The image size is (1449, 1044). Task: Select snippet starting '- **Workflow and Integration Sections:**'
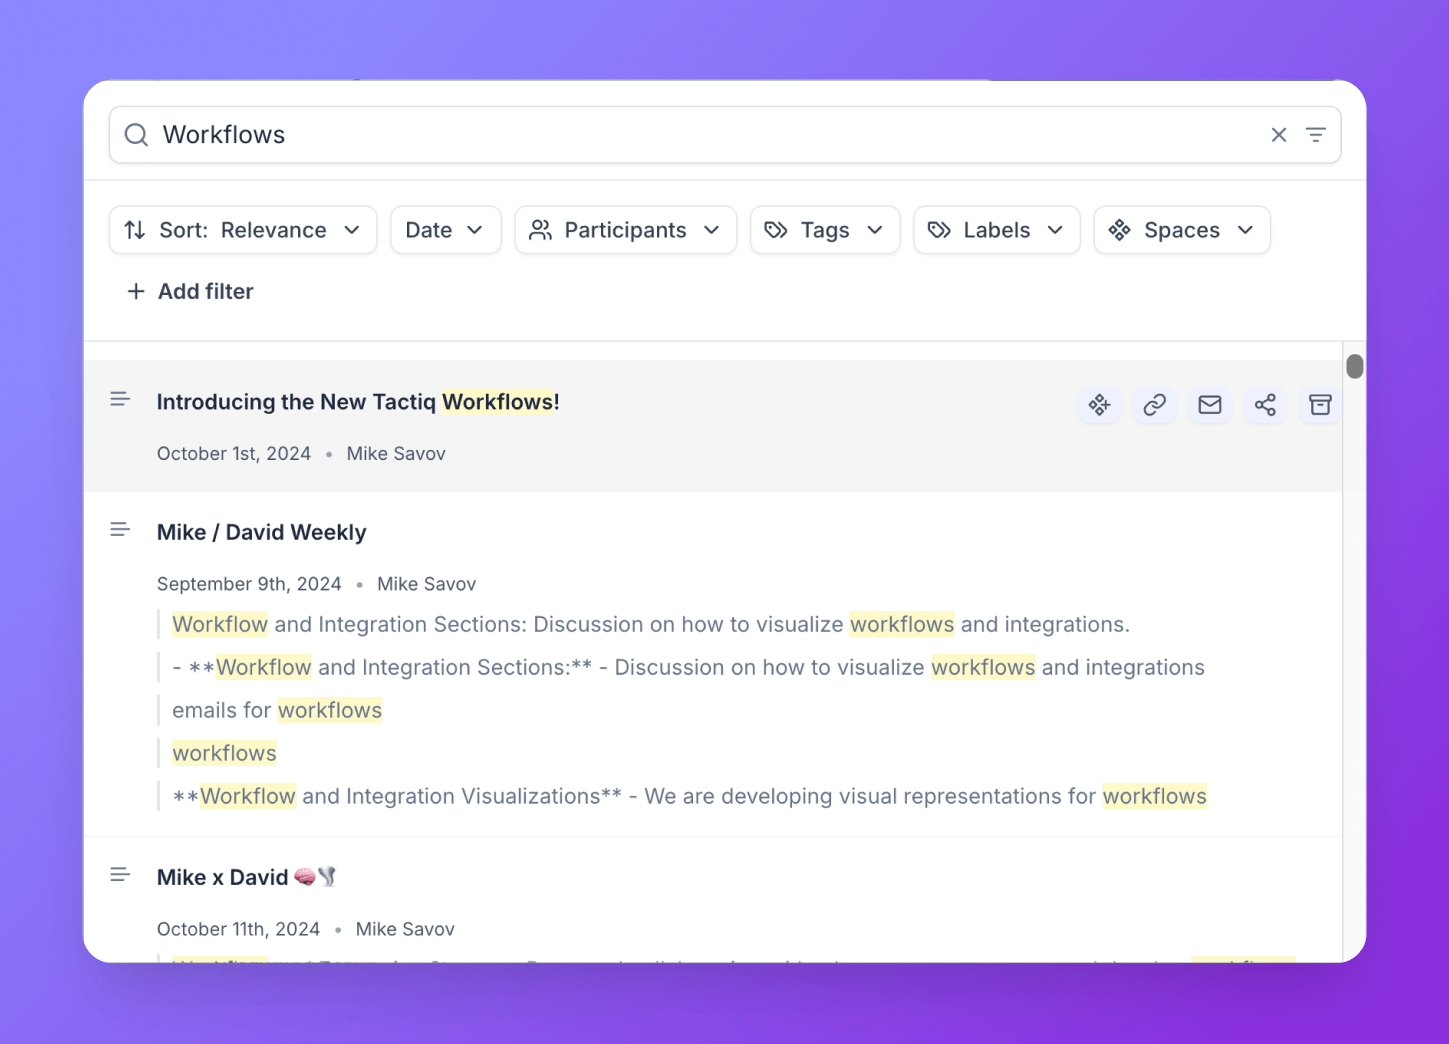(x=688, y=668)
